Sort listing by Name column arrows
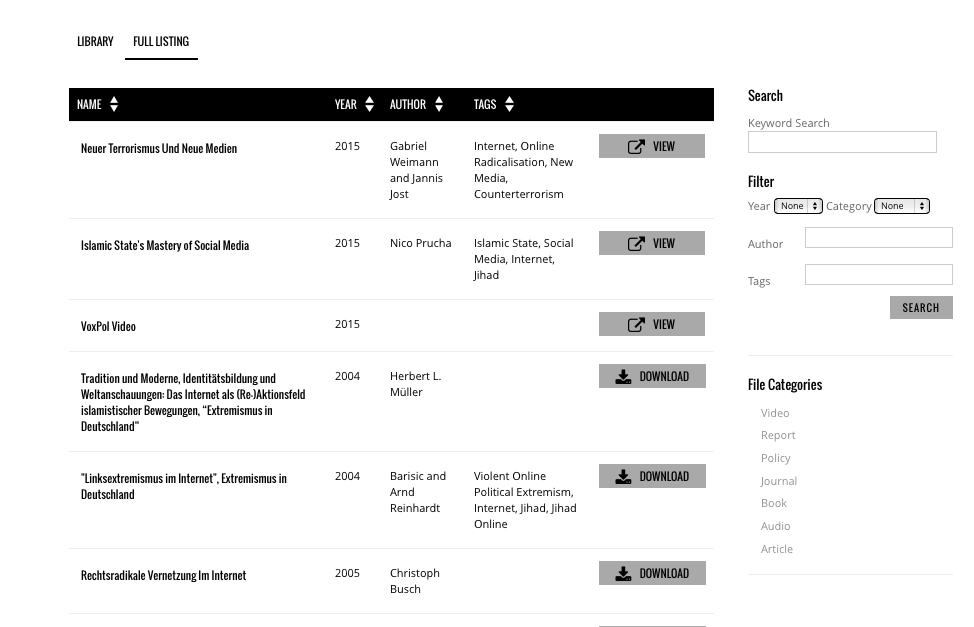This screenshot has height=627, width=974. coord(114,104)
